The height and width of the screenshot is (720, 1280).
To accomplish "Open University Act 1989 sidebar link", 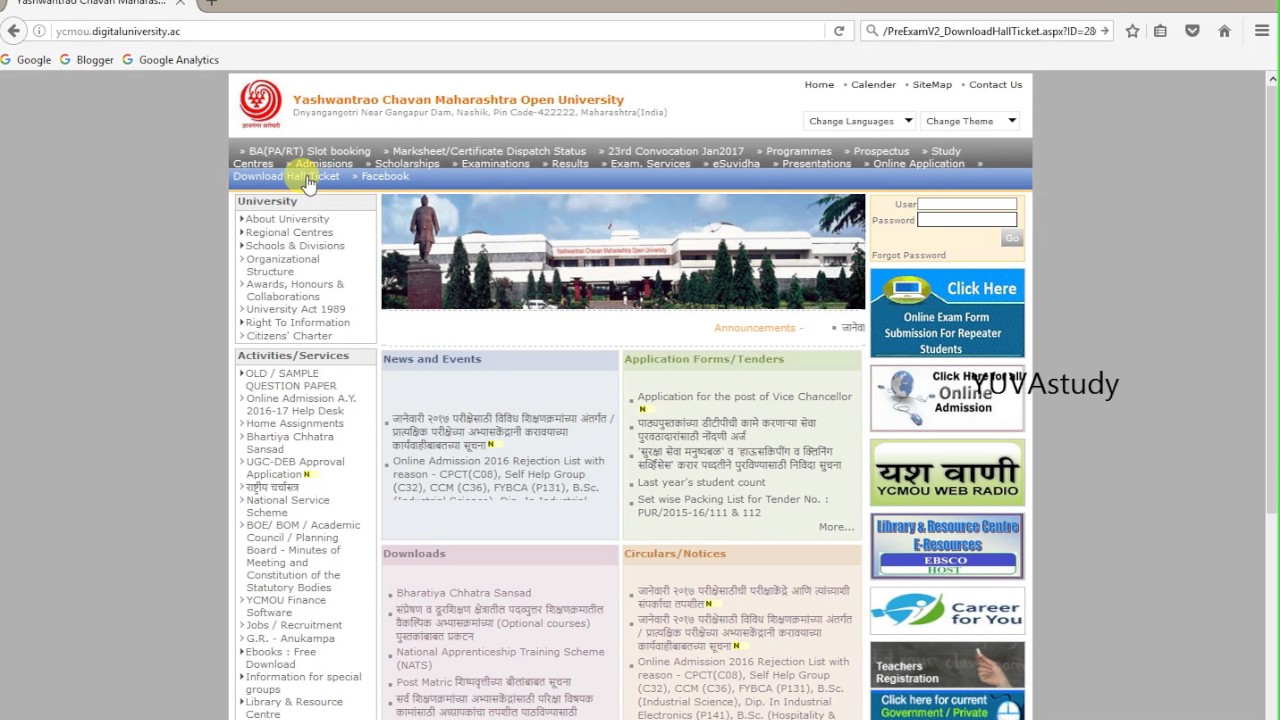I will [296, 309].
